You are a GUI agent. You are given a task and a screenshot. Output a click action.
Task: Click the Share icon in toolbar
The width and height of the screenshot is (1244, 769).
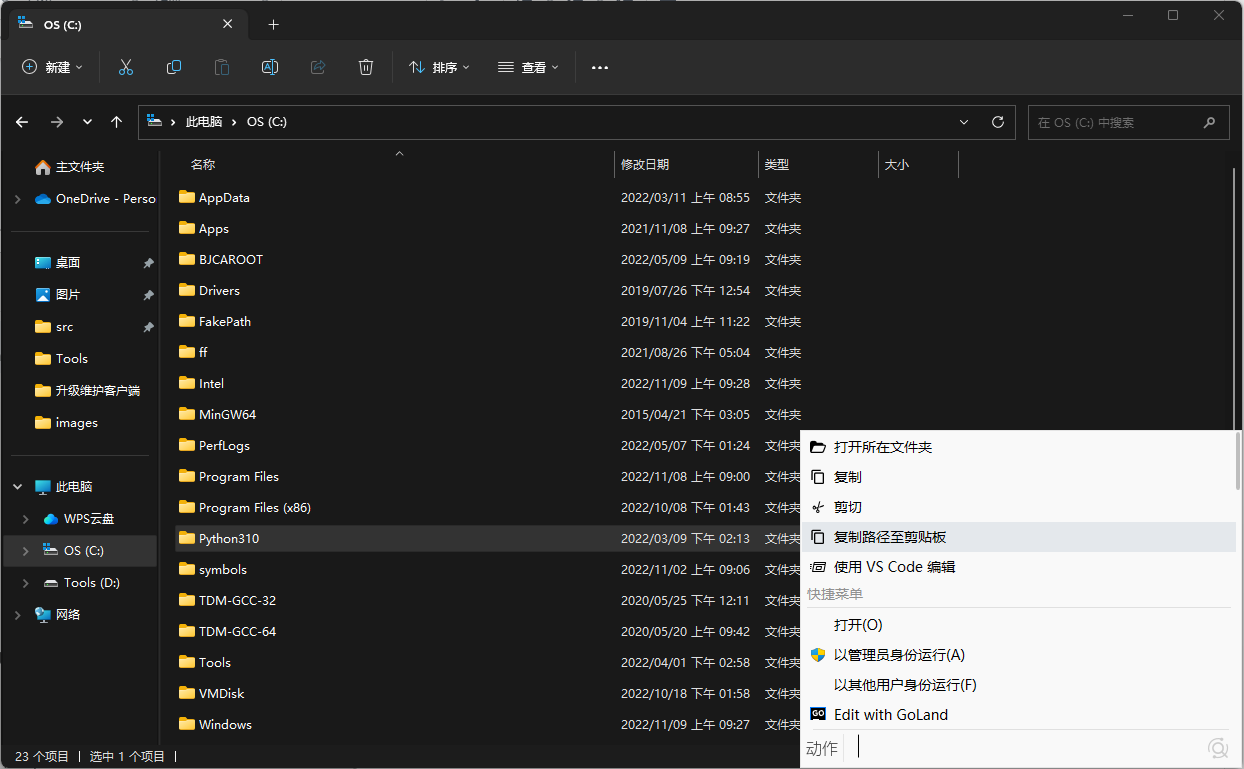coord(318,67)
